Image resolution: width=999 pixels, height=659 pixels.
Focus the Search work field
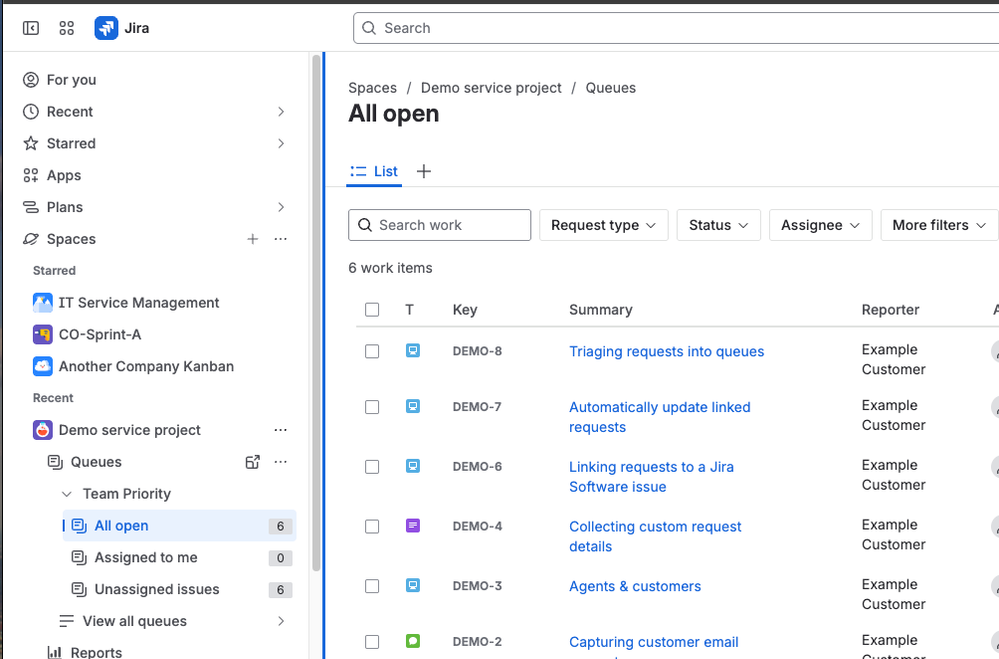pyautogui.click(x=440, y=225)
